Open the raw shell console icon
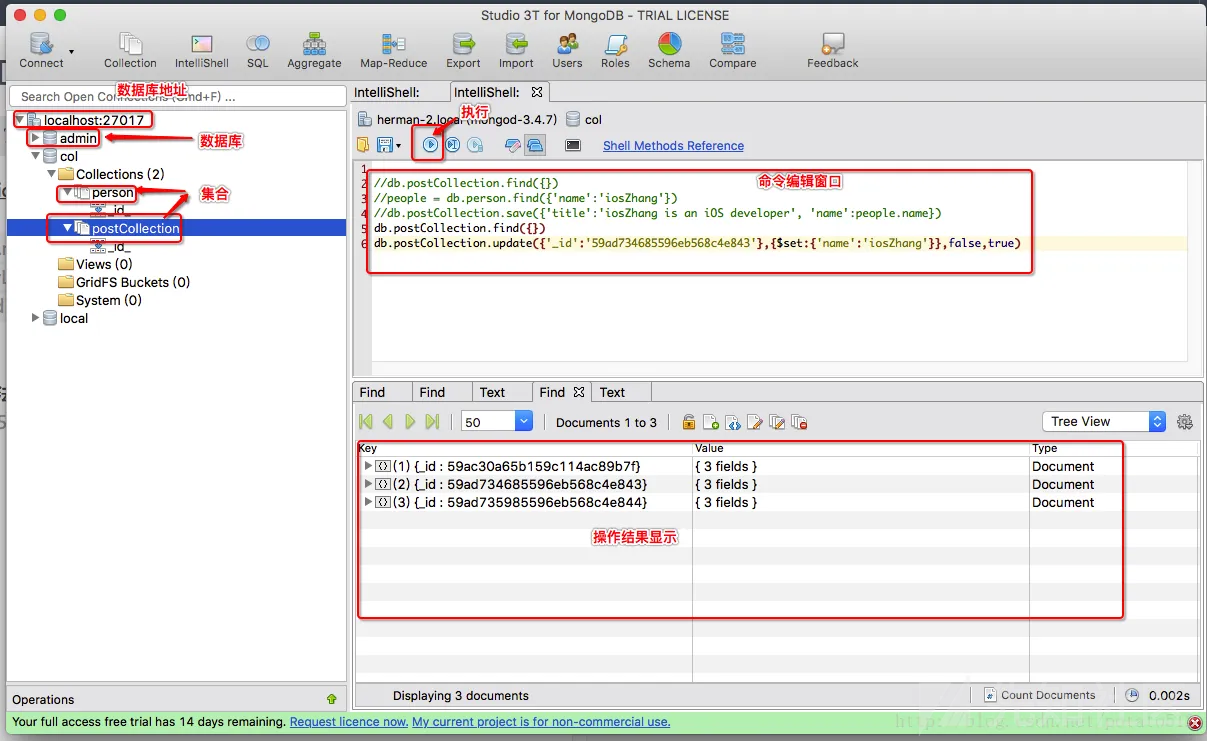Screen dimensions: 1207x741 point(573,145)
